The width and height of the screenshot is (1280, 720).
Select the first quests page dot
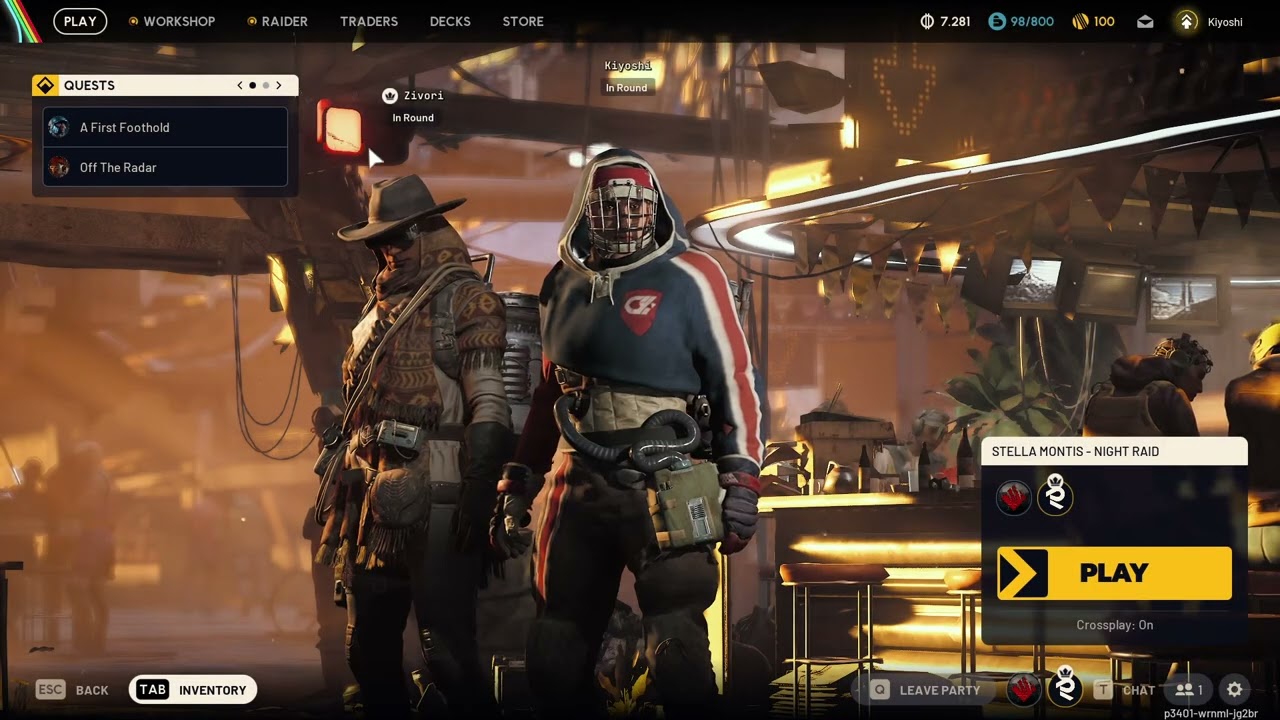point(252,86)
